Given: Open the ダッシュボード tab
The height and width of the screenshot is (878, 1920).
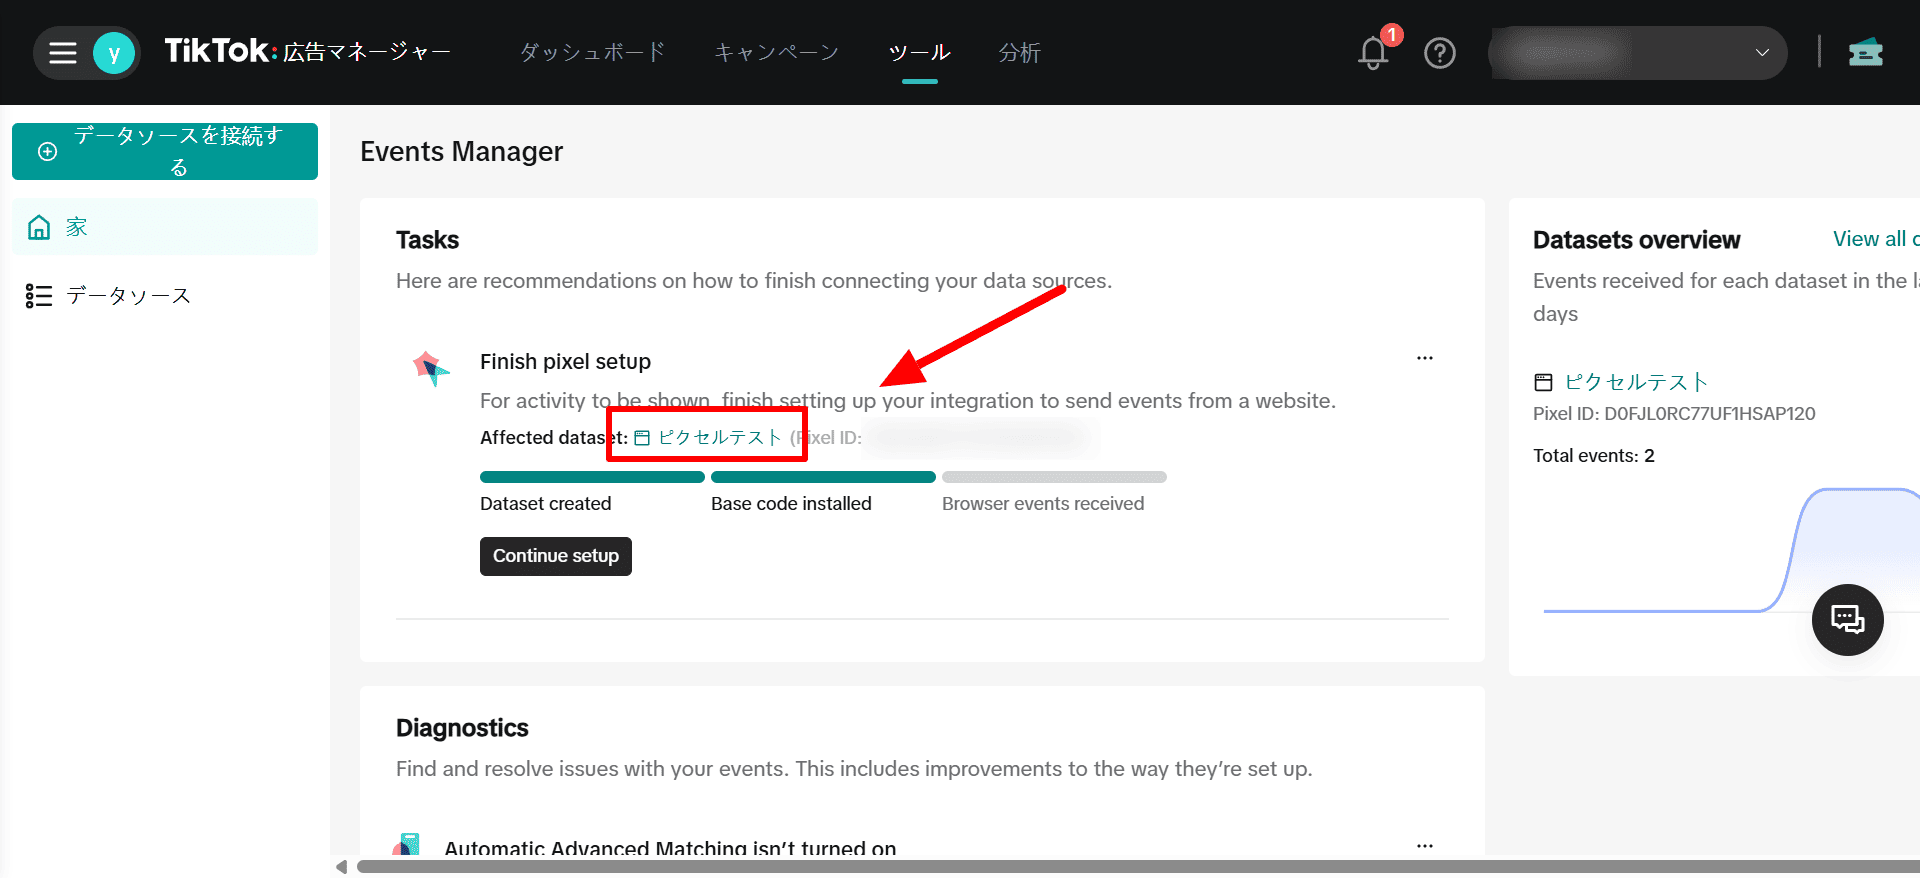Looking at the screenshot, I should pos(592,53).
